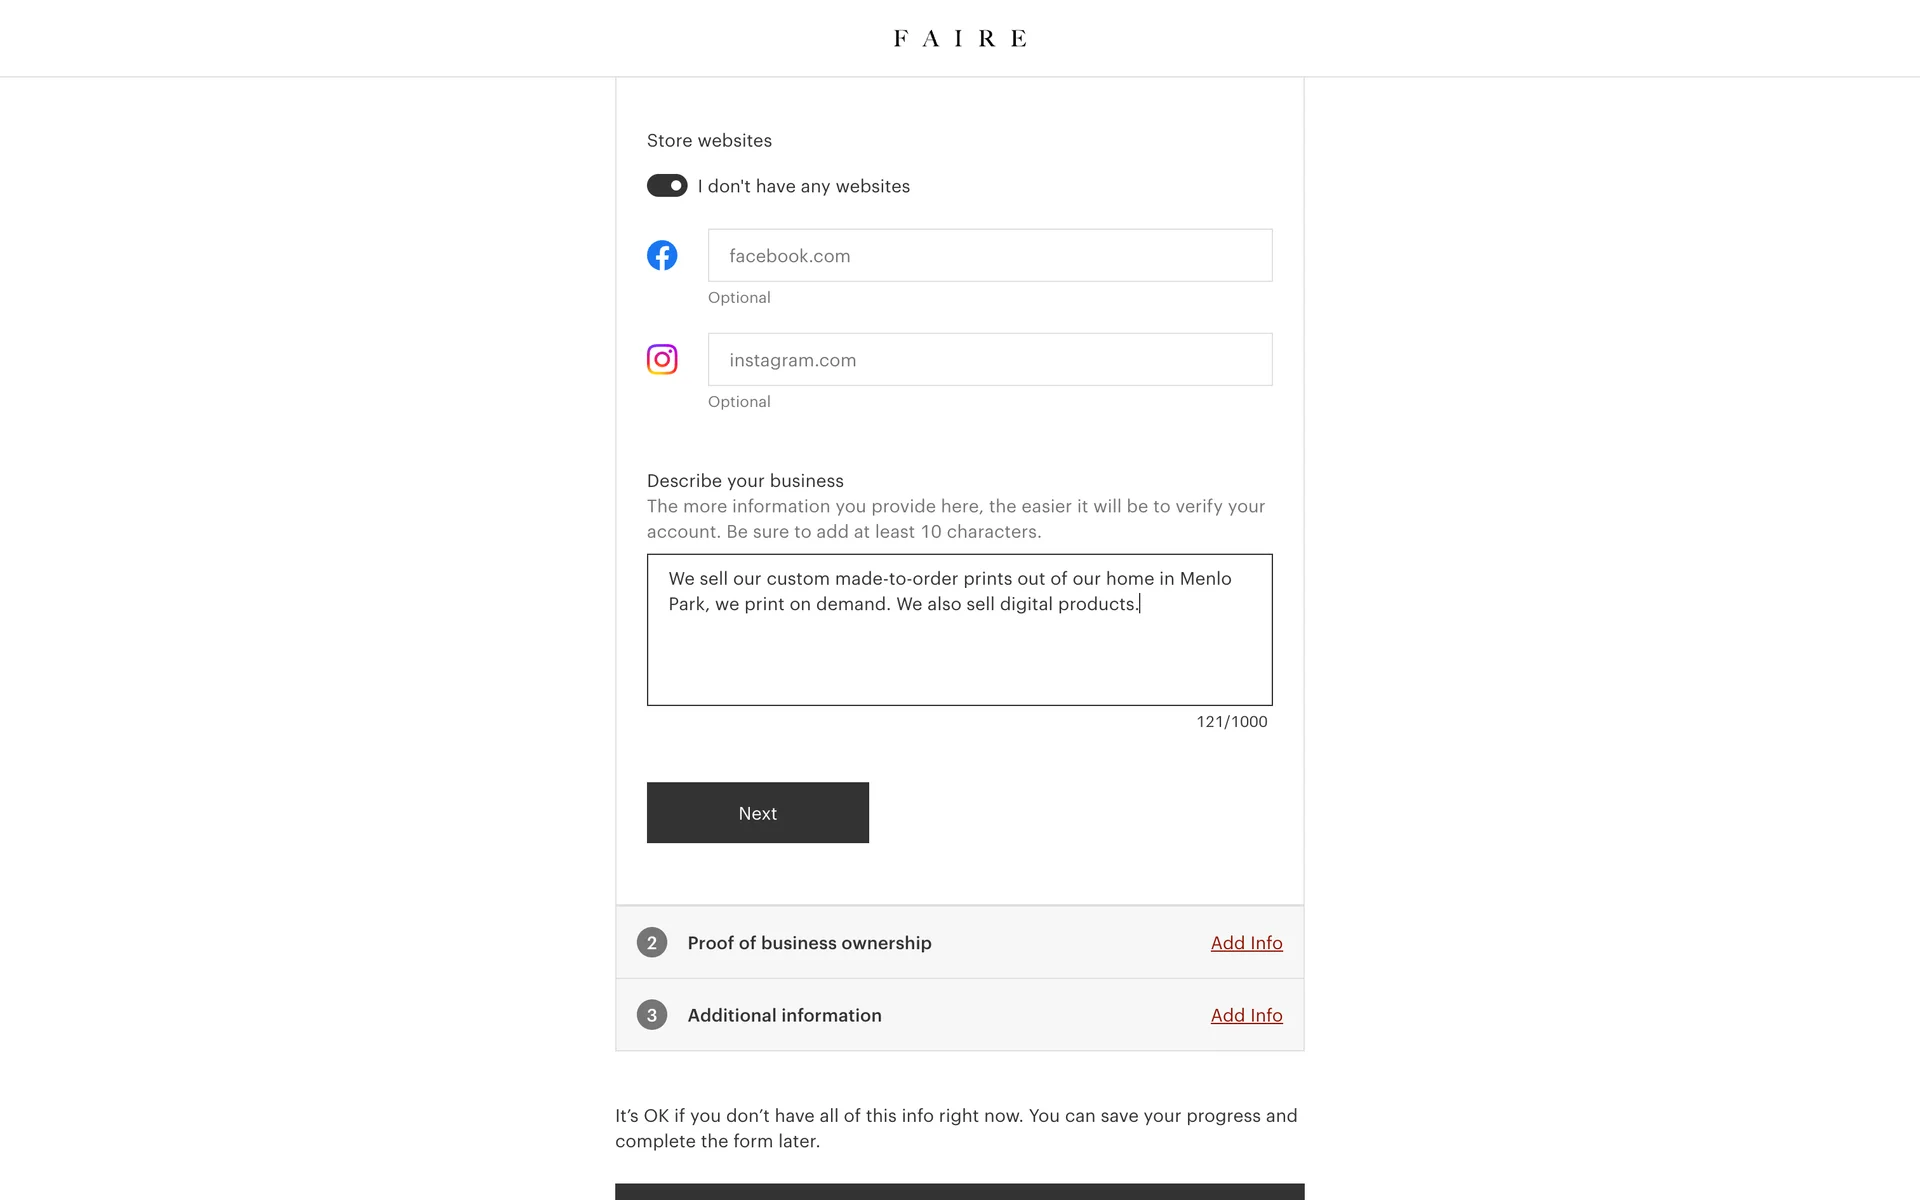
Task: Focus the facebook.com input field
Action: [x=990, y=256]
